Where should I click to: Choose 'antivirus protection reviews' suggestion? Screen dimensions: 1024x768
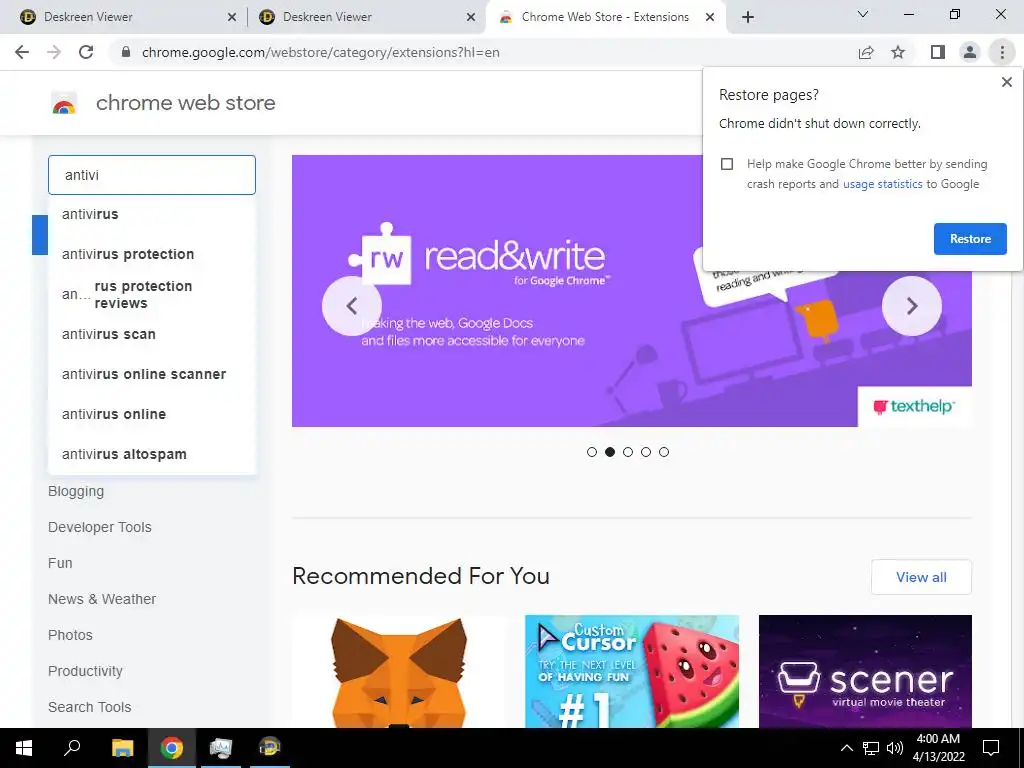[x=152, y=295]
